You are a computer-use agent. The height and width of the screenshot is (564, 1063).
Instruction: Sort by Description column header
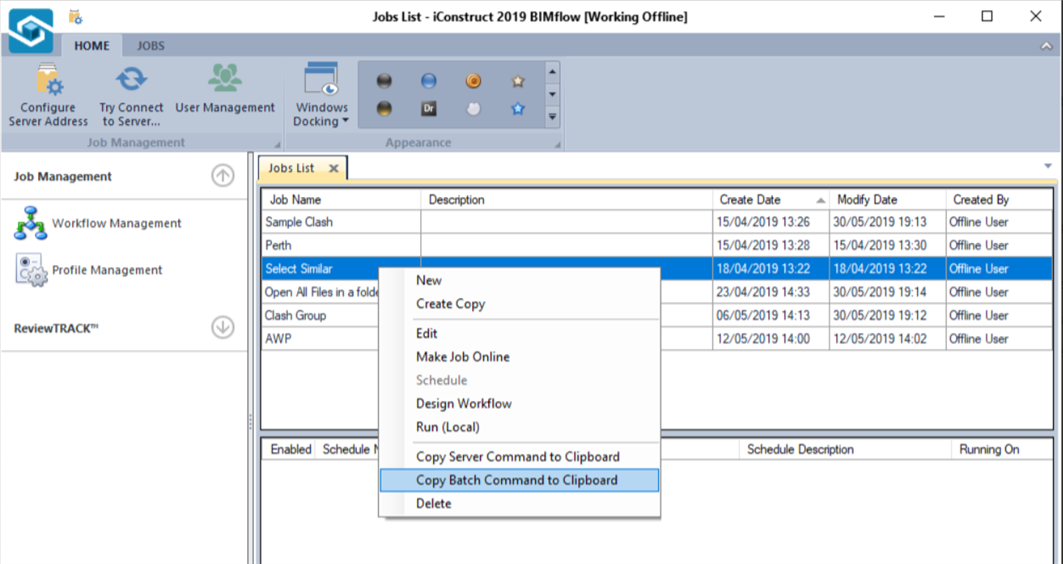567,199
